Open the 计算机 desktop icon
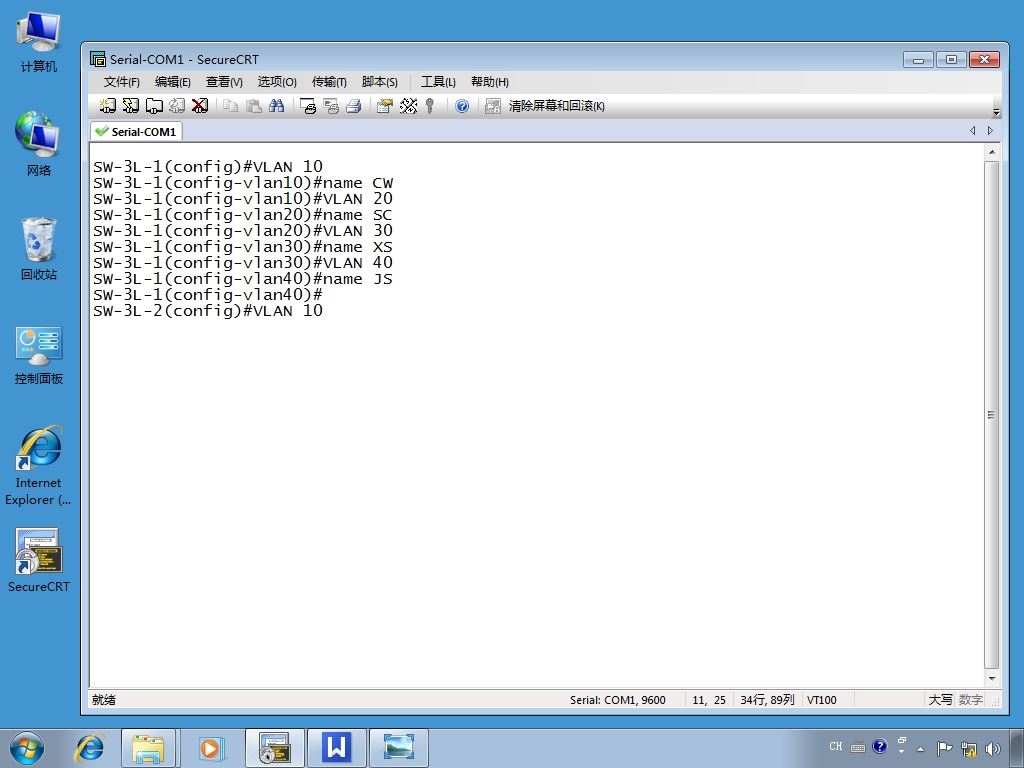 [39, 42]
